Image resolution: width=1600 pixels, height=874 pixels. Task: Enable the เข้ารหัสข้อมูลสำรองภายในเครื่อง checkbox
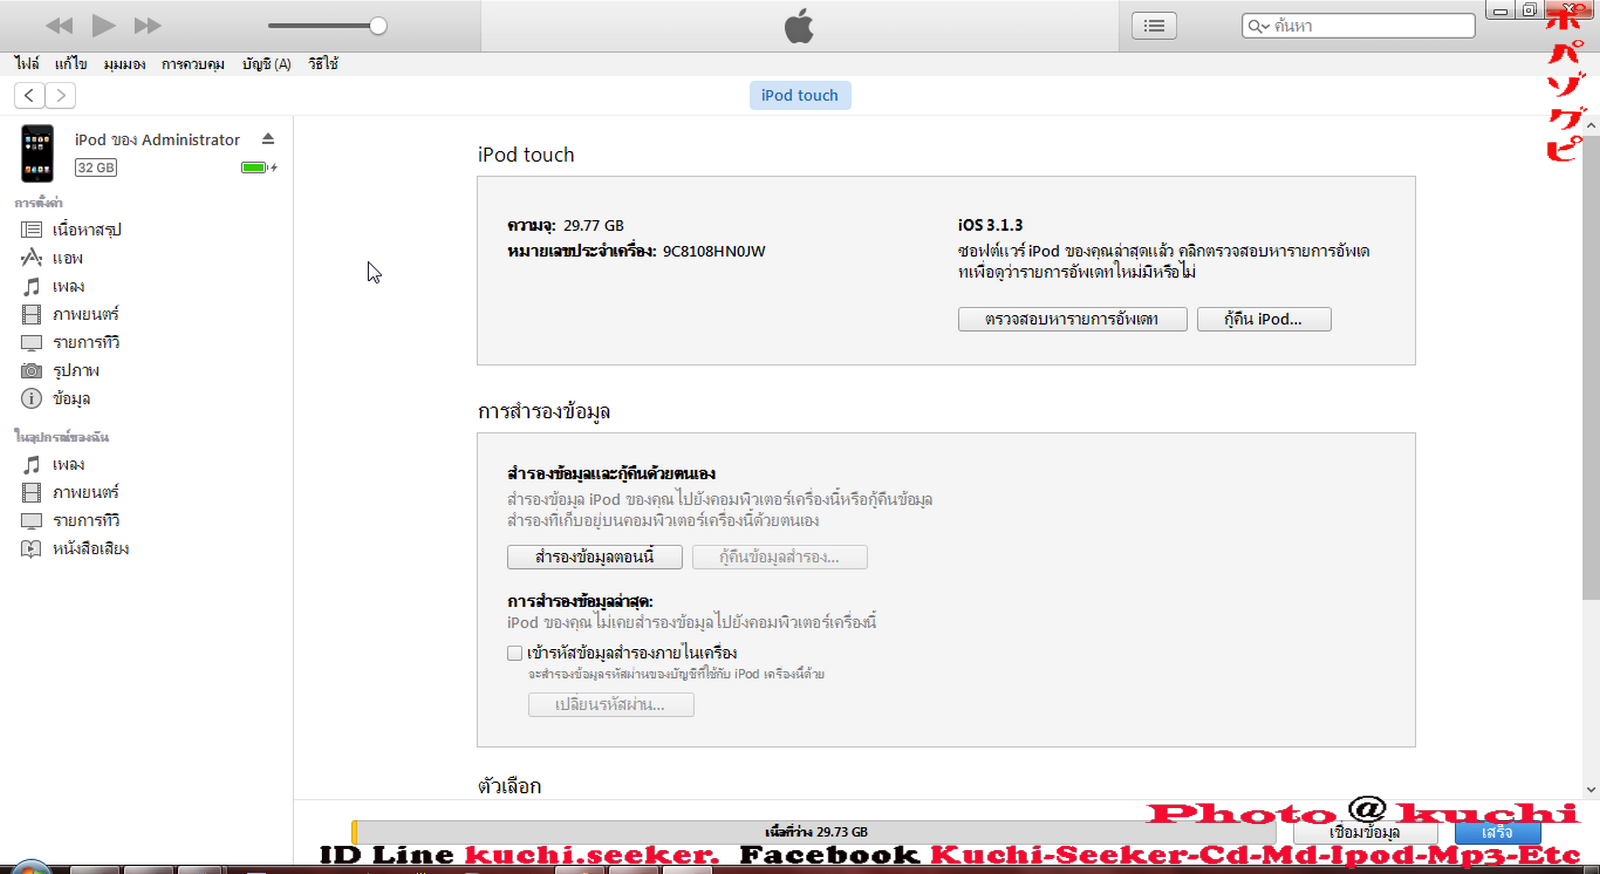coord(515,653)
